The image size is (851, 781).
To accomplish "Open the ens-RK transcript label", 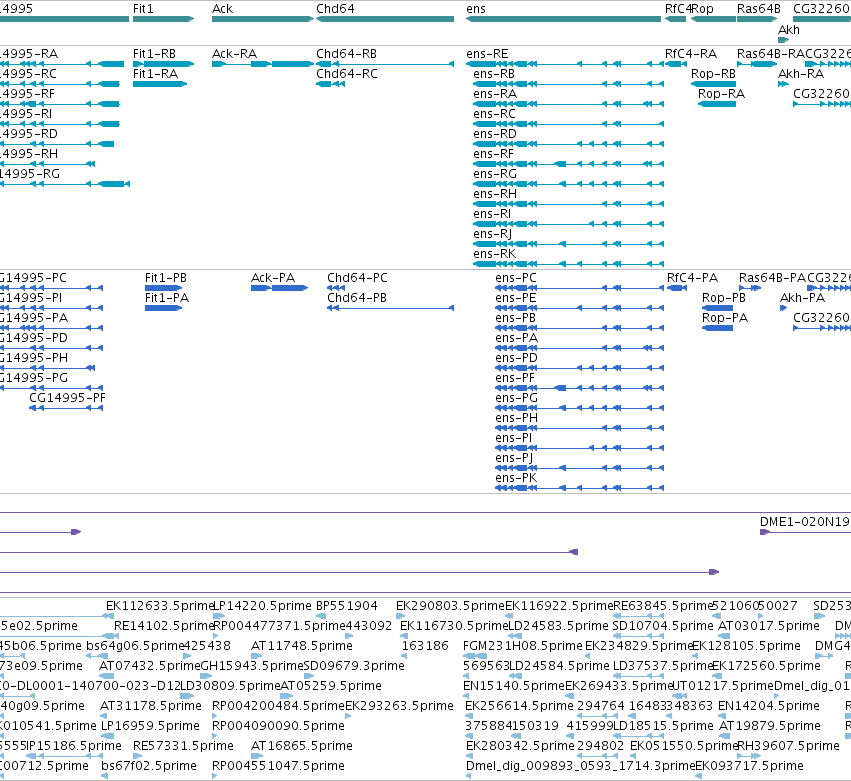I will point(494,254).
